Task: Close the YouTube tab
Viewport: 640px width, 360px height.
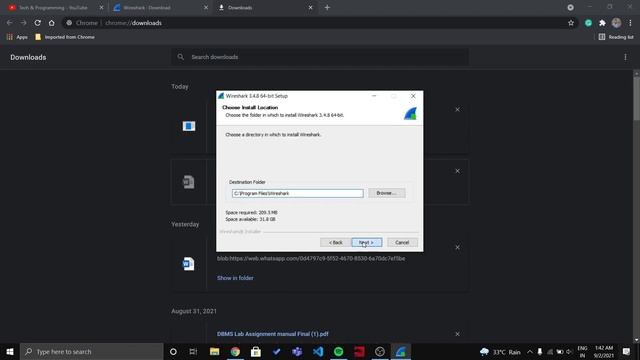Action: click(101, 7)
